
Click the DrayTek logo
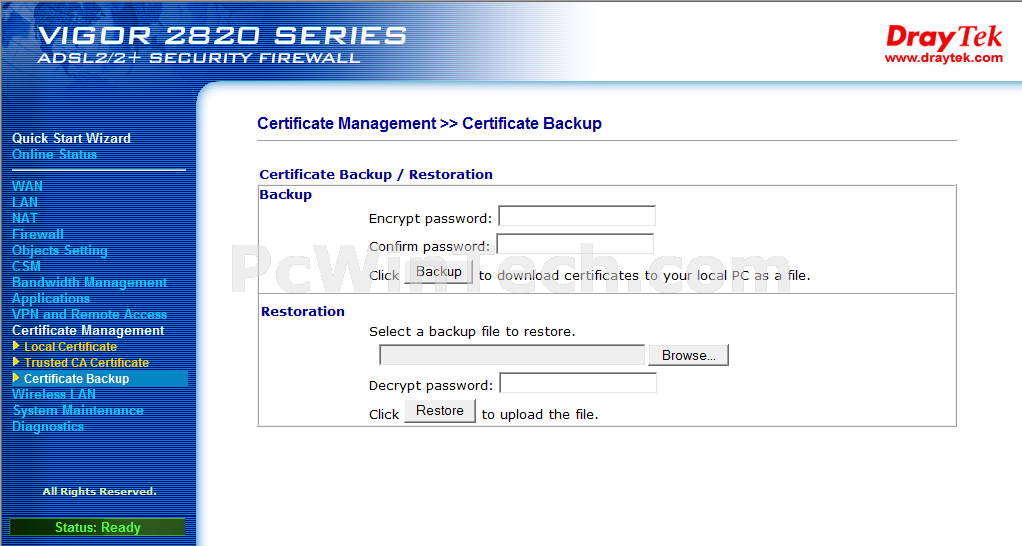(943, 37)
